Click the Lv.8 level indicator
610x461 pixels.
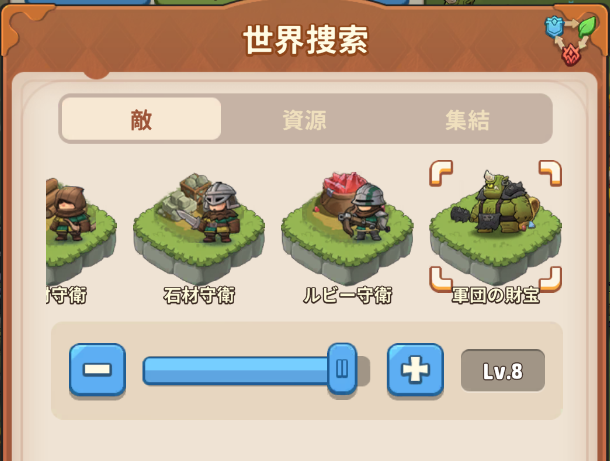pyautogui.click(x=503, y=370)
